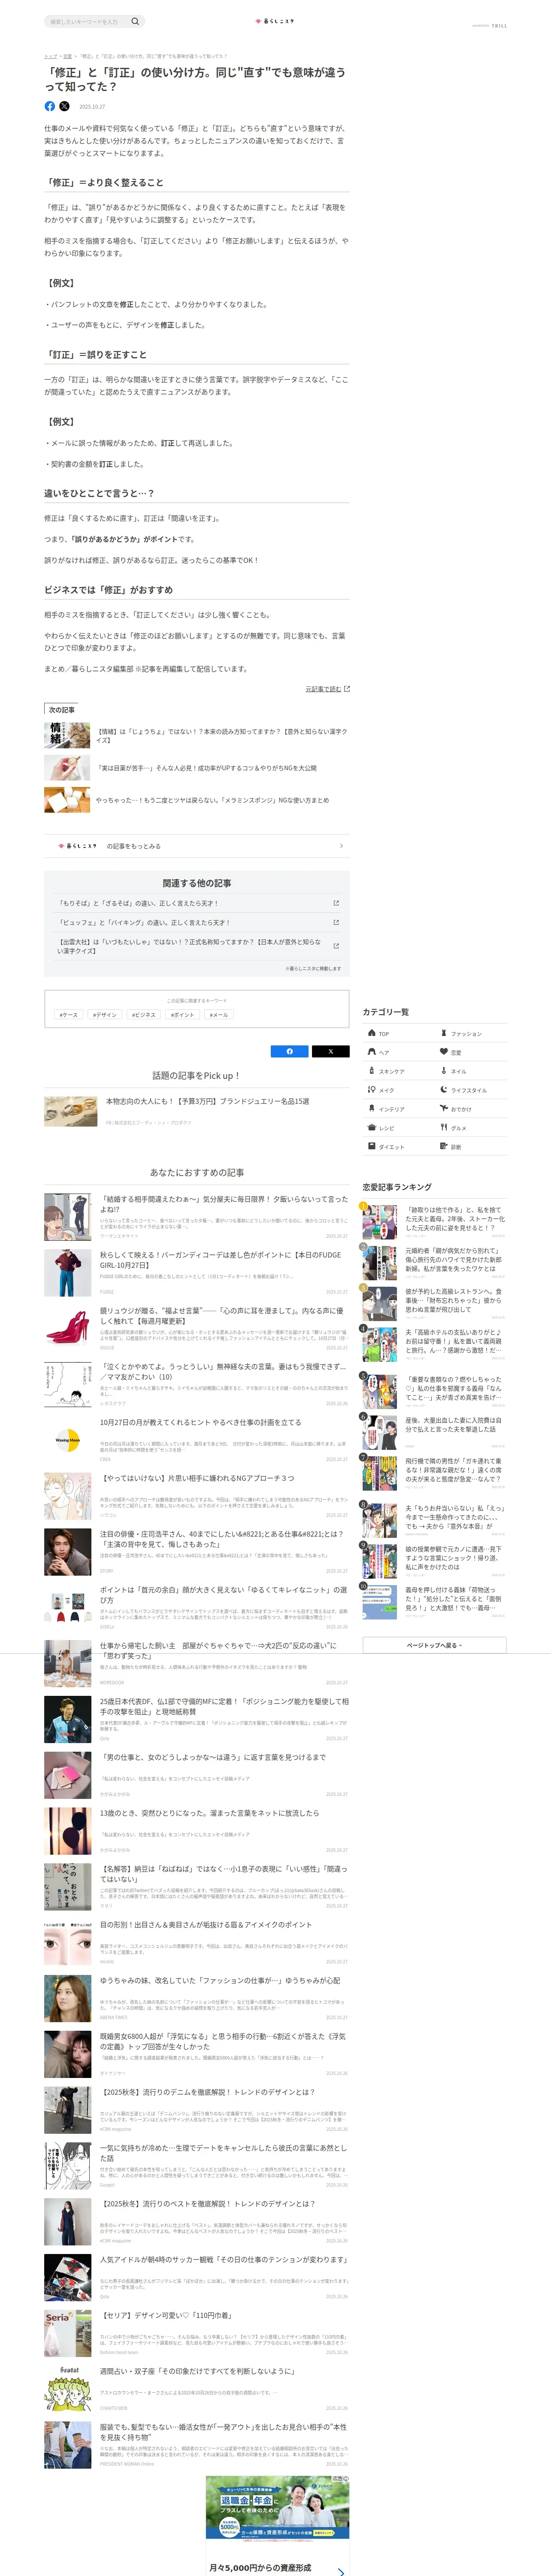Open レシピ category pot icon
551x2576 pixels.
pos(372,1127)
